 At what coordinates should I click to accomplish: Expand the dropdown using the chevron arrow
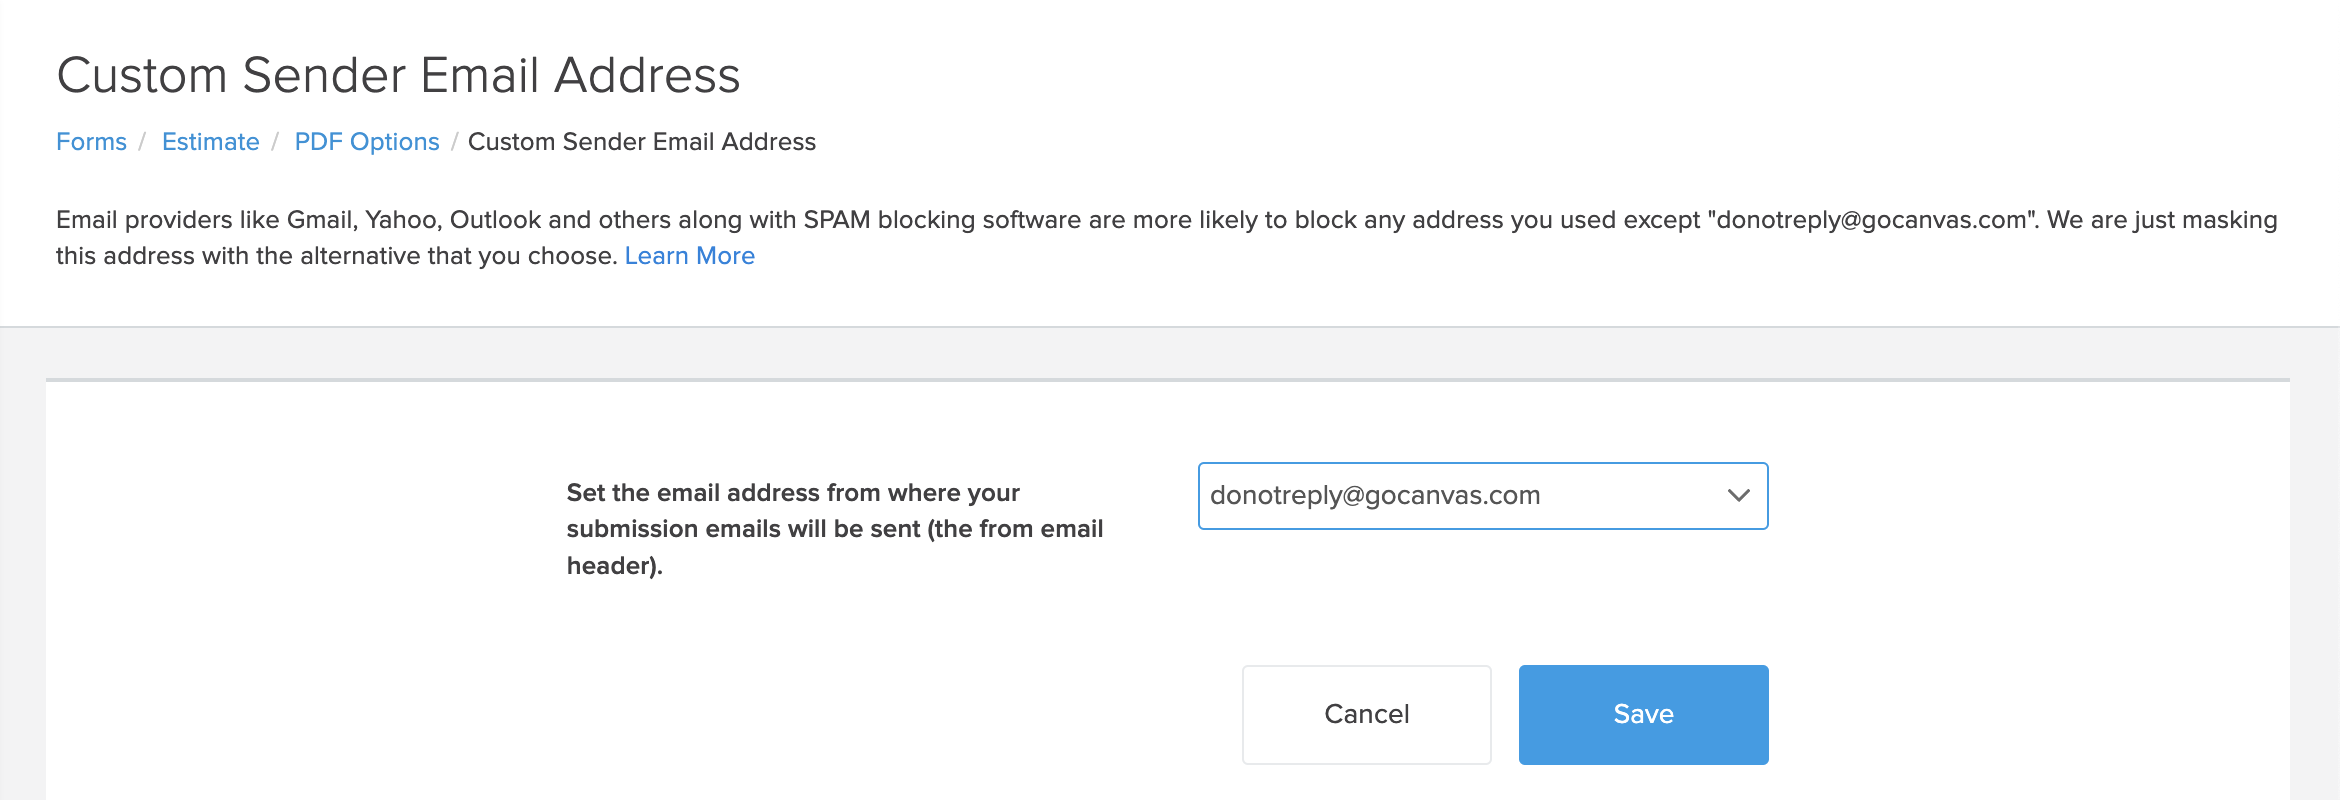click(x=1738, y=496)
